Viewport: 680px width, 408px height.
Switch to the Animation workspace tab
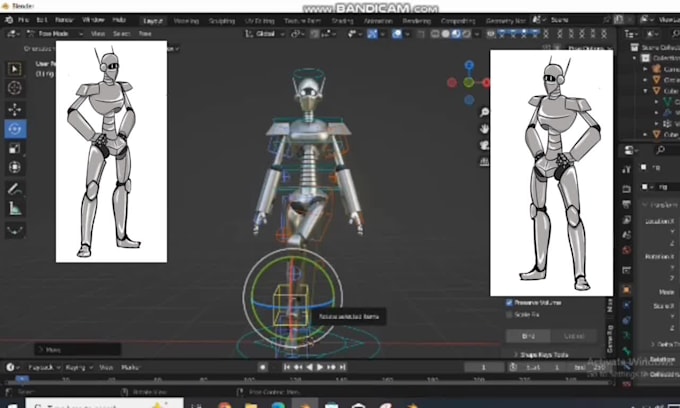[x=378, y=21]
